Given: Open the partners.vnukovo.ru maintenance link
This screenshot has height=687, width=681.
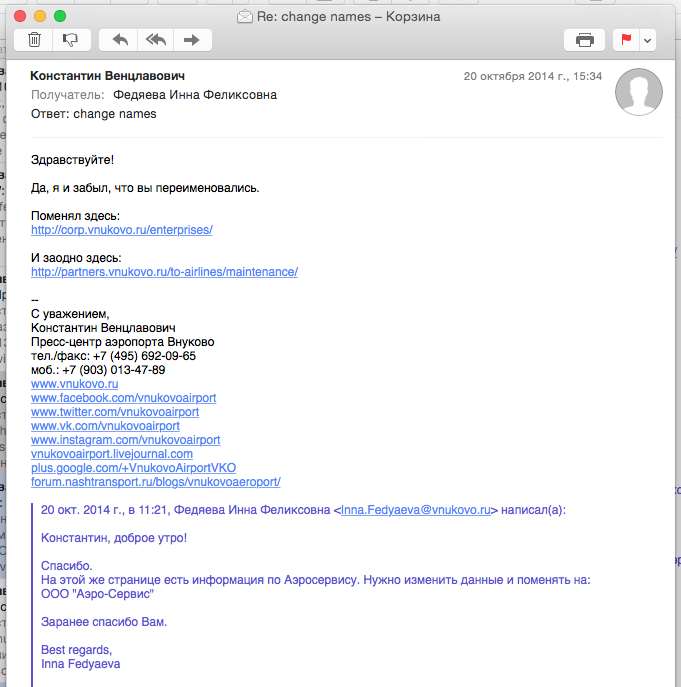Looking at the screenshot, I should coord(164,272).
